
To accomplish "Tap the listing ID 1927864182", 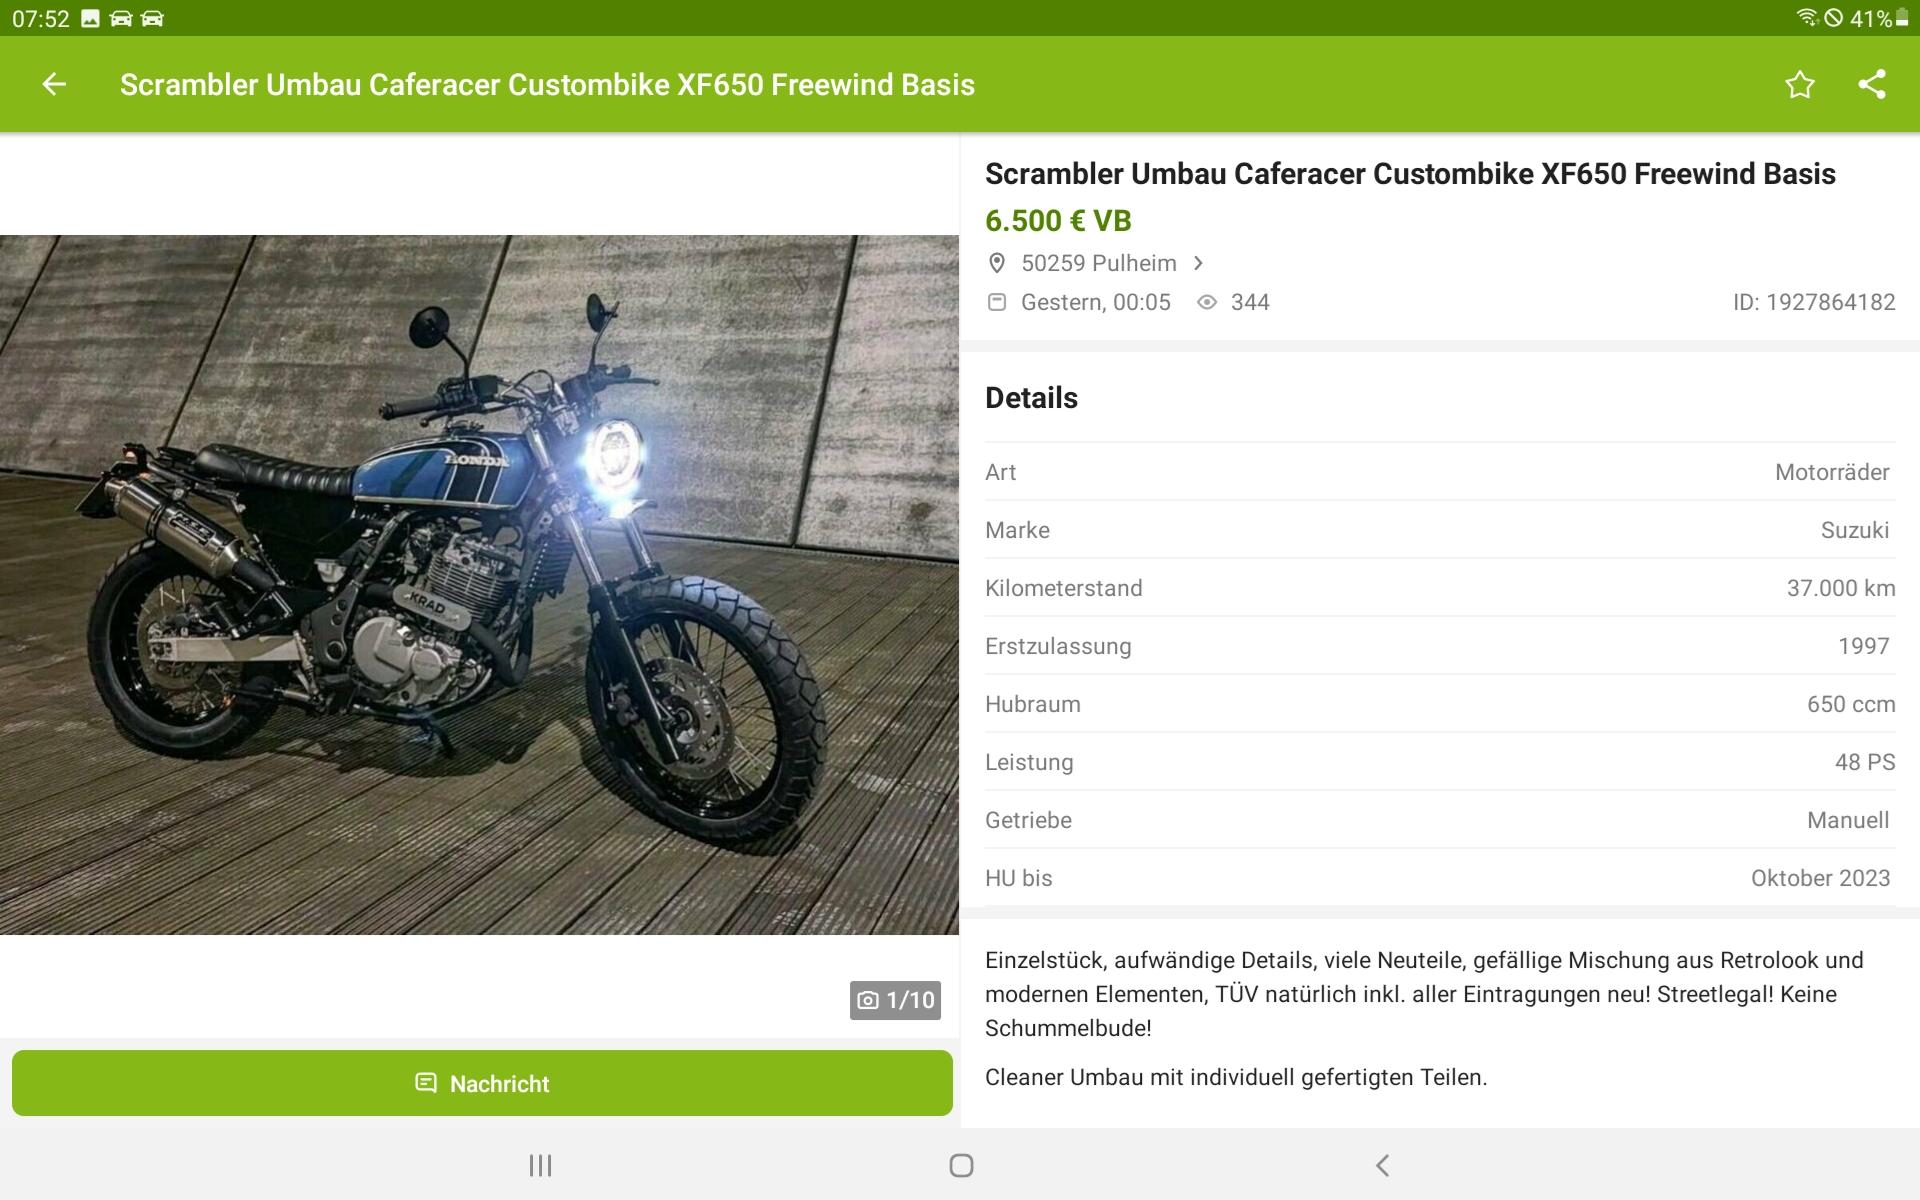I will 1813,302.
